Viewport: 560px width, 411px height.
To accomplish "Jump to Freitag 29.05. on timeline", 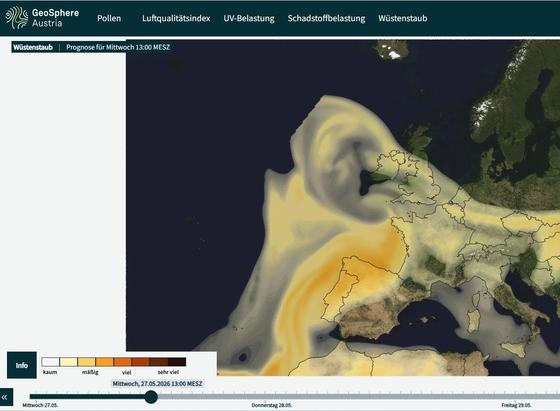I will (x=516, y=405).
